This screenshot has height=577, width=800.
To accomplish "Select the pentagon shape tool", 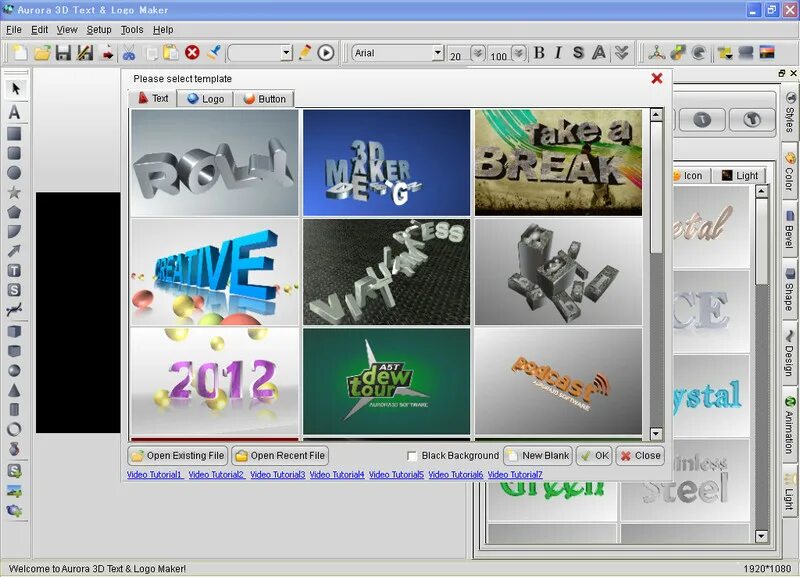I will point(14,212).
